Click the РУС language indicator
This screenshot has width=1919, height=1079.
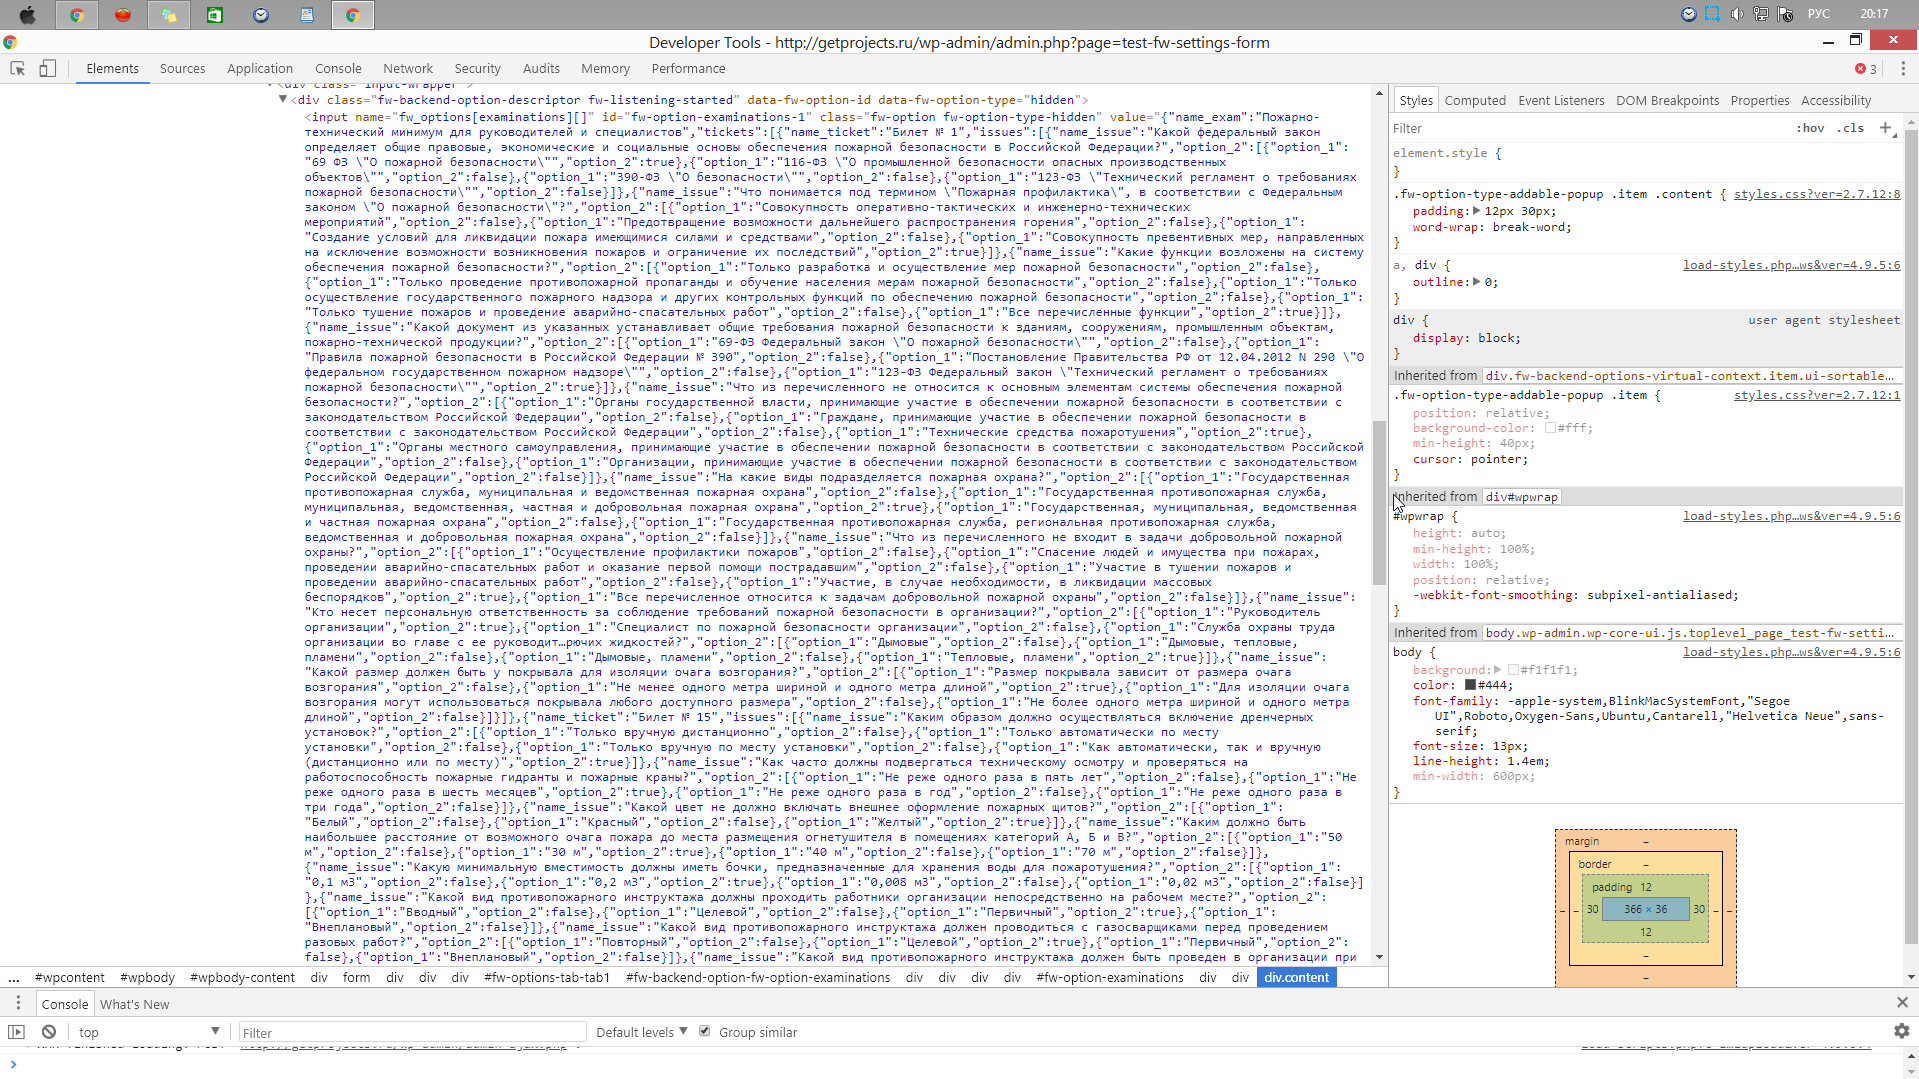(x=1819, y=14)
